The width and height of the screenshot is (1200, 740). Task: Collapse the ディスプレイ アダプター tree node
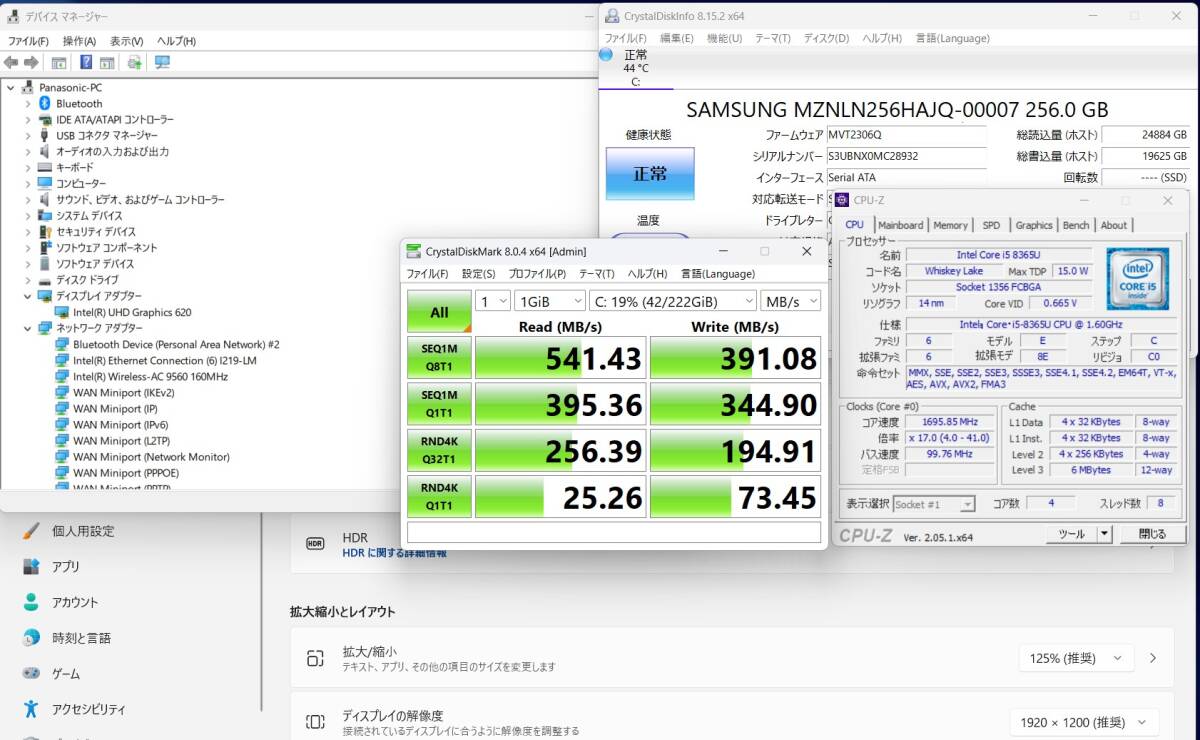(x=28, y=296)
